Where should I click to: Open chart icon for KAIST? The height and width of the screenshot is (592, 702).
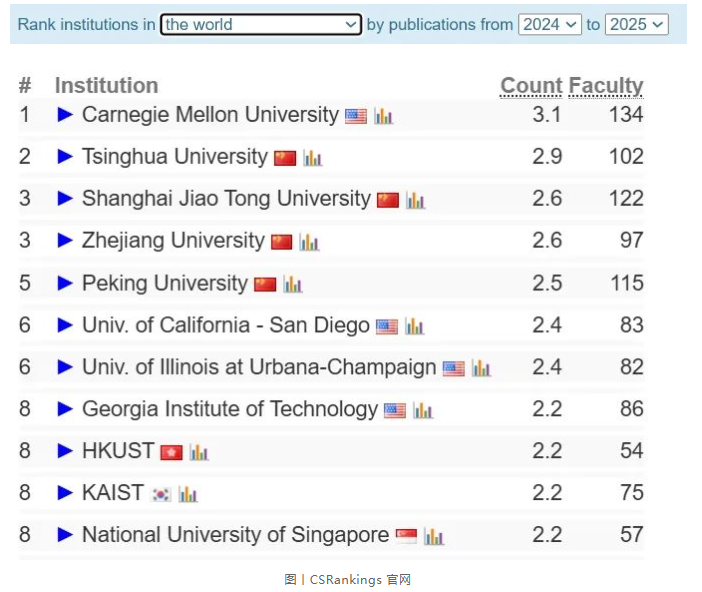pyautogui.click(x=188, y=494)
